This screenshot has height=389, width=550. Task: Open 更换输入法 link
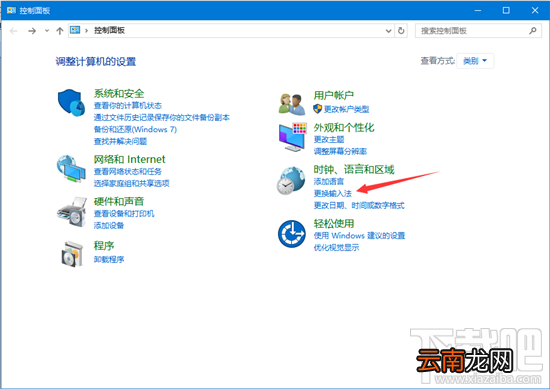tap(333, 194)
